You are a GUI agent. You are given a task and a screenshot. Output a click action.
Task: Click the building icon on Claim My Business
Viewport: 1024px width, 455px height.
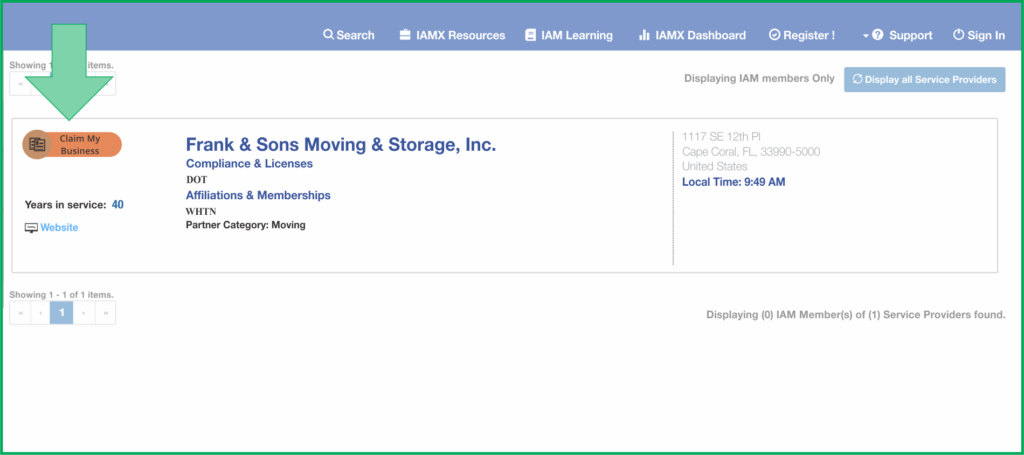point(37,145)
